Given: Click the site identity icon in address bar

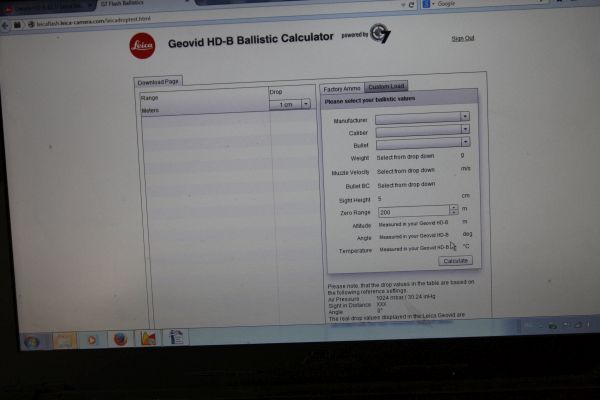Looking at the screenshot, I should point(31,24).
